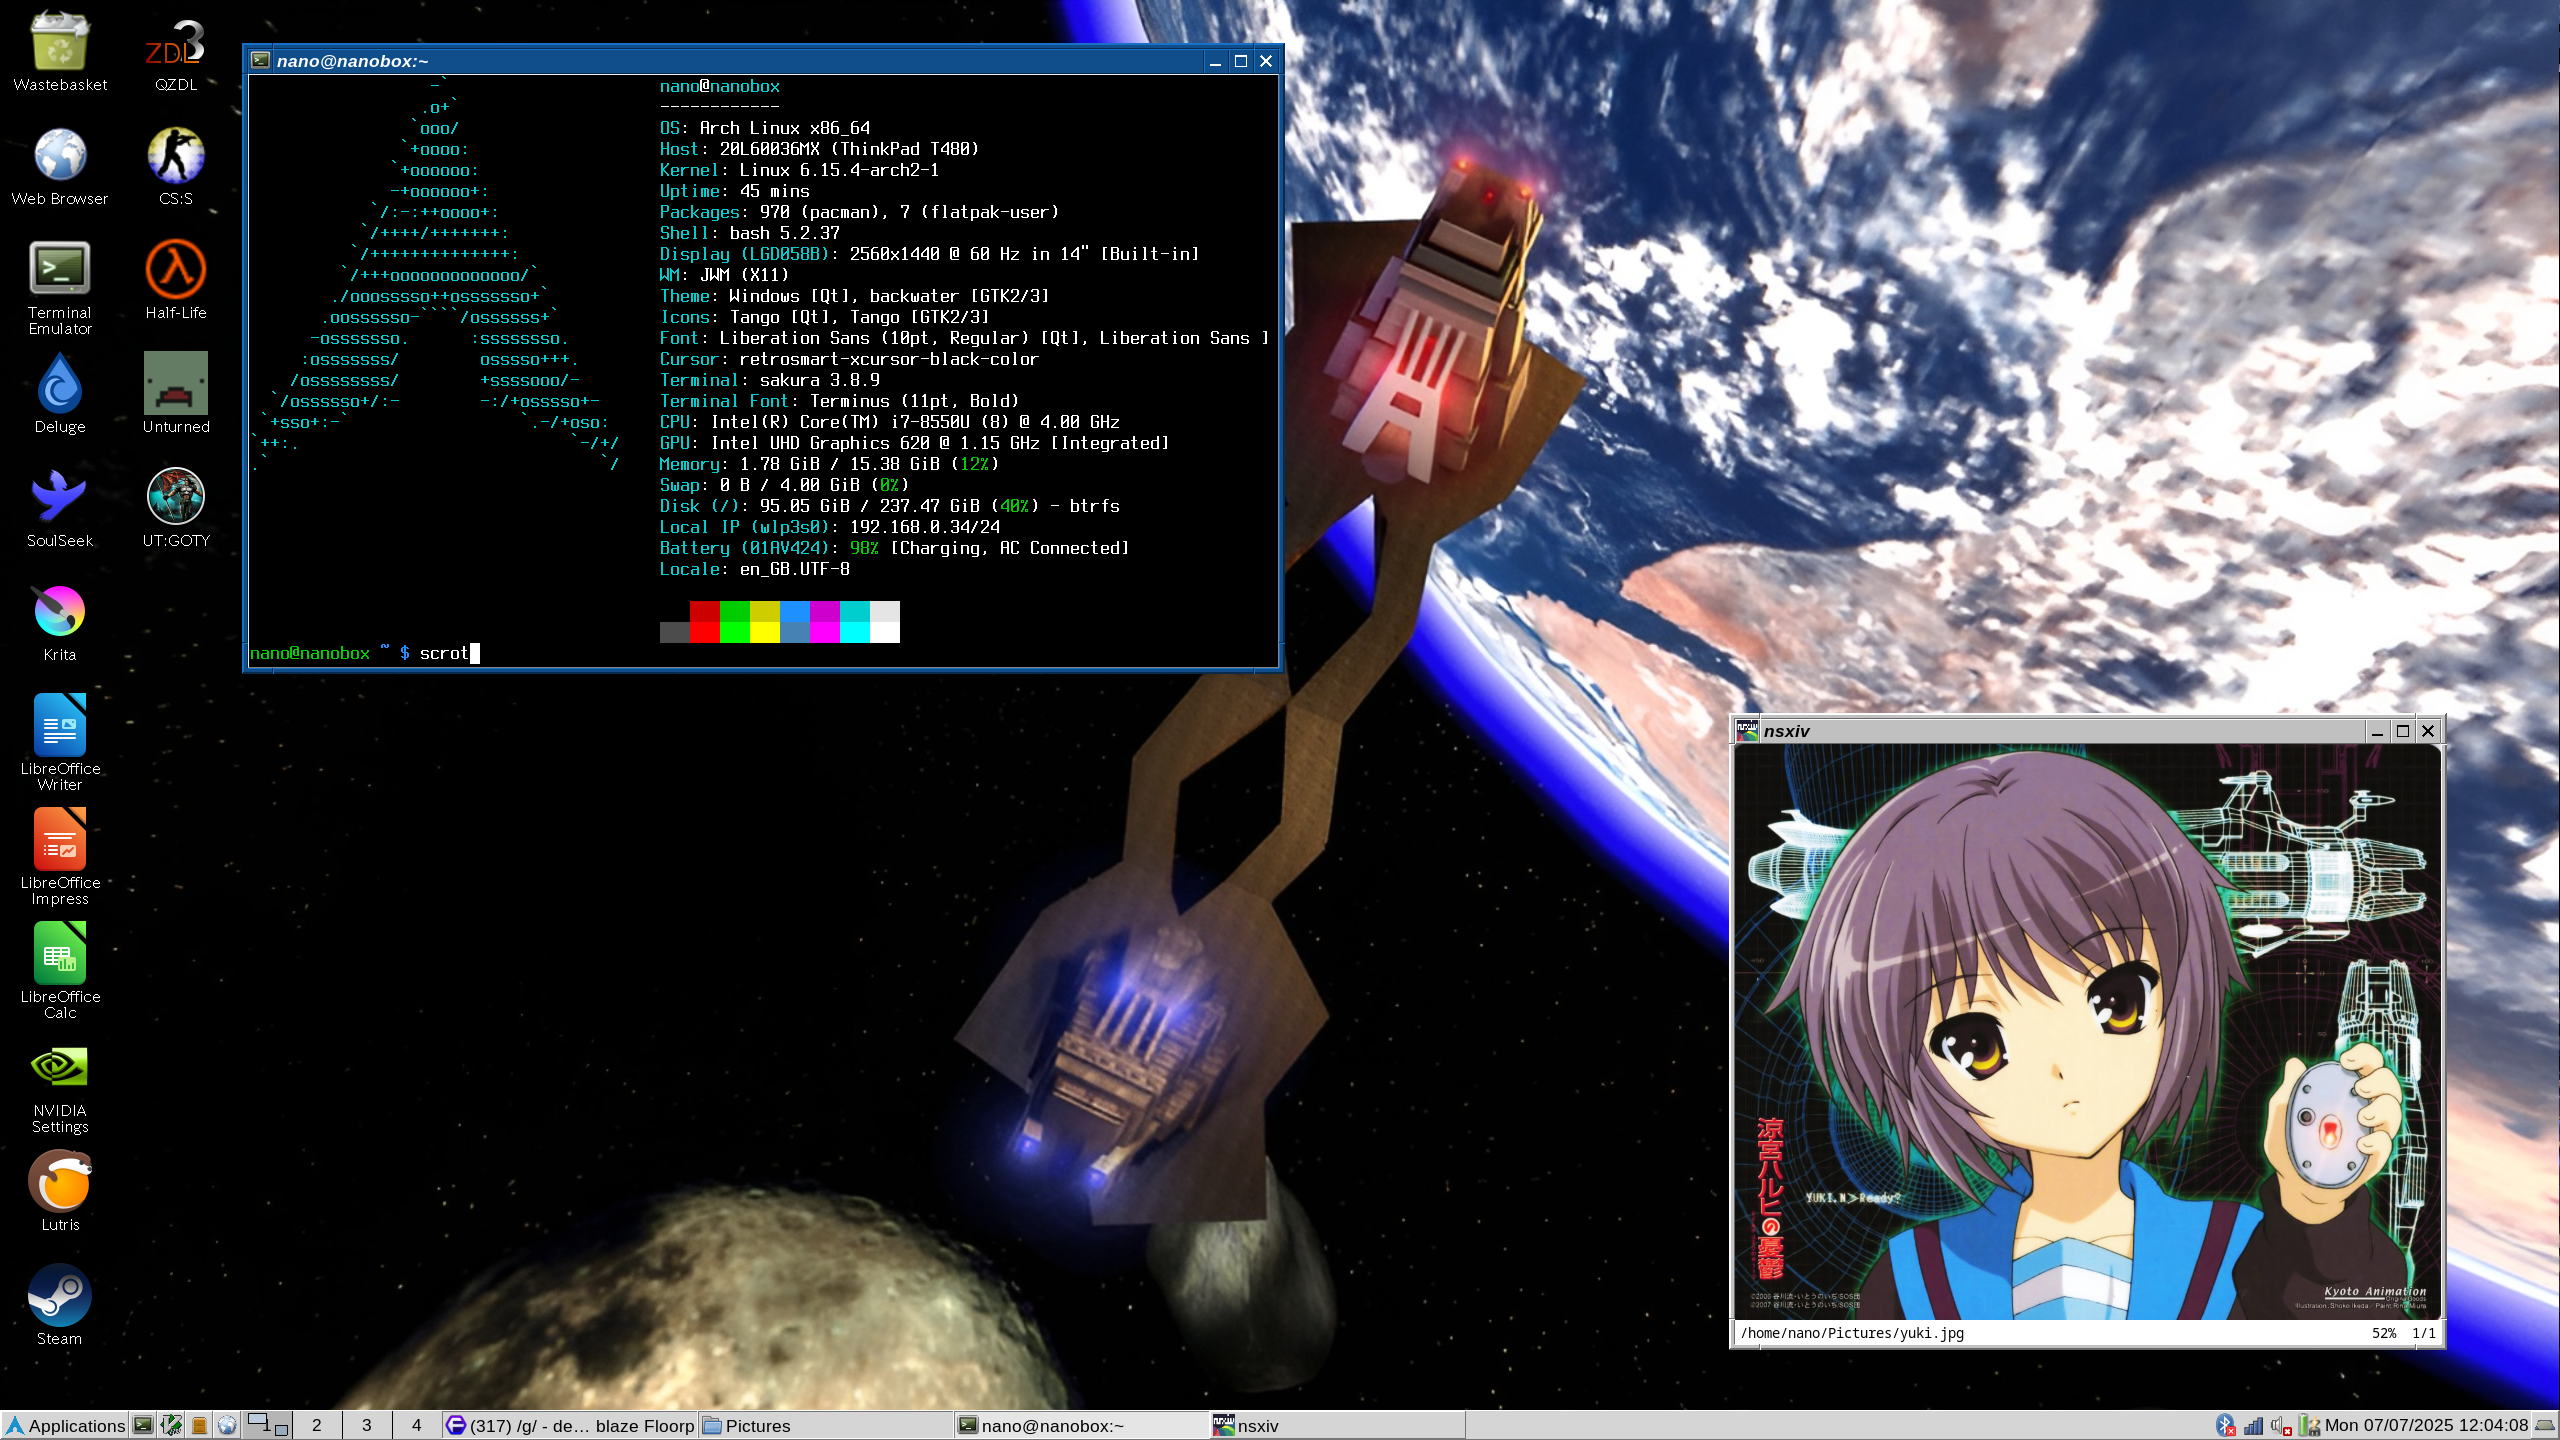Screen dimensions: 2560x1440
Task: Click the 52% zoom indicator in nsxiv
Action: (x=2384, y=1333)
